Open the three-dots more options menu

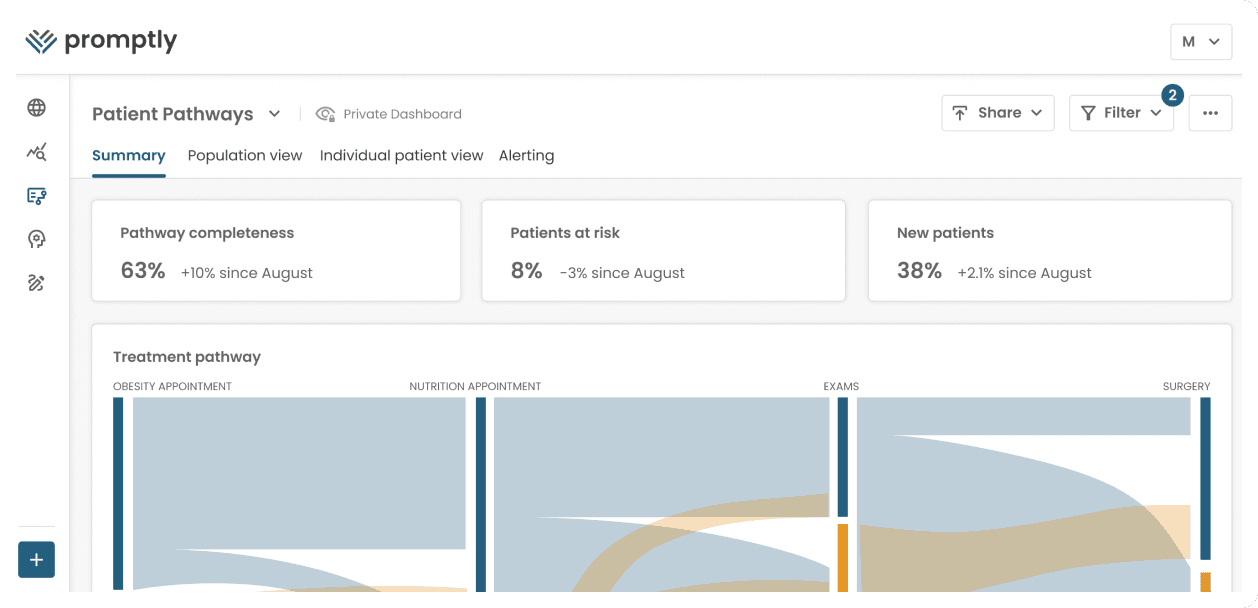tap(1210, 113)
